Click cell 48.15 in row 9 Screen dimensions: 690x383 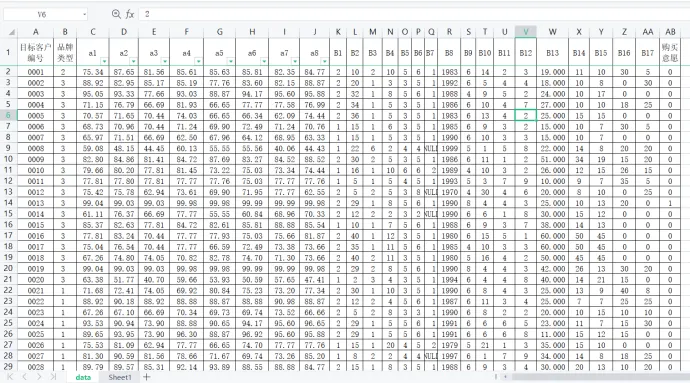pos(124,148)
